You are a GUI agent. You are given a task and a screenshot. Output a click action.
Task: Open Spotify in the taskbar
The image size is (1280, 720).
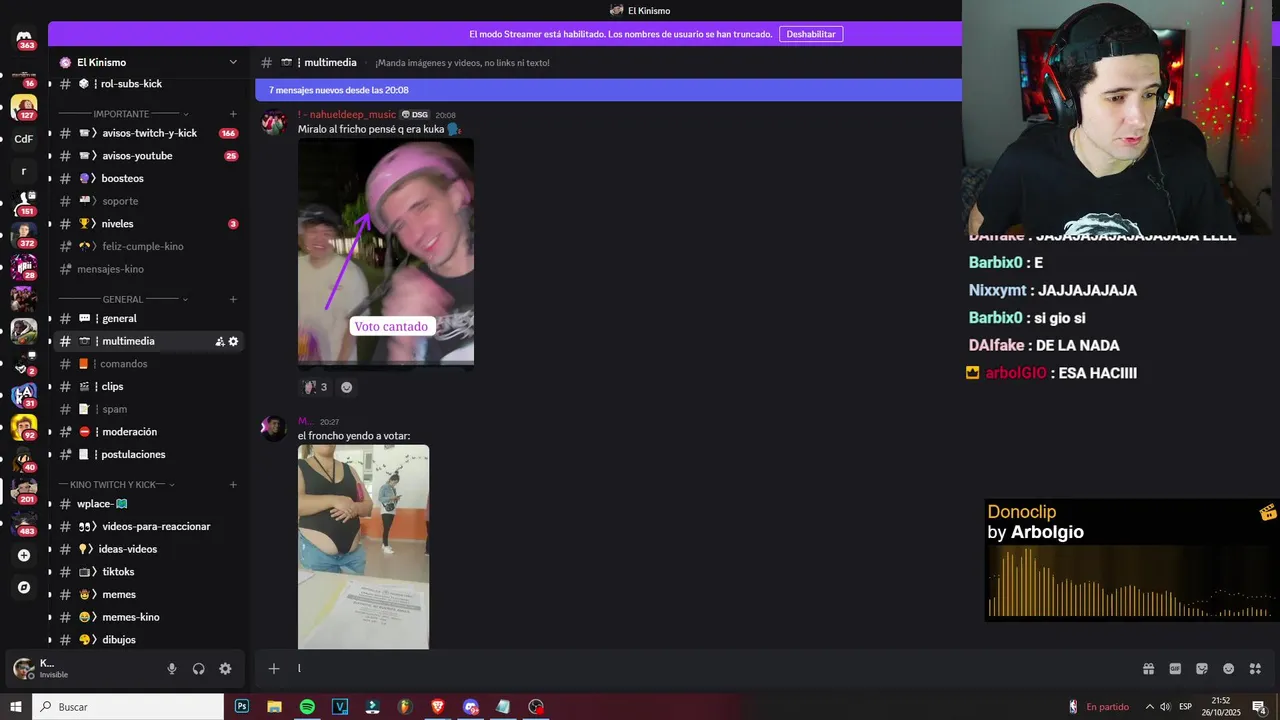[307, 706]
